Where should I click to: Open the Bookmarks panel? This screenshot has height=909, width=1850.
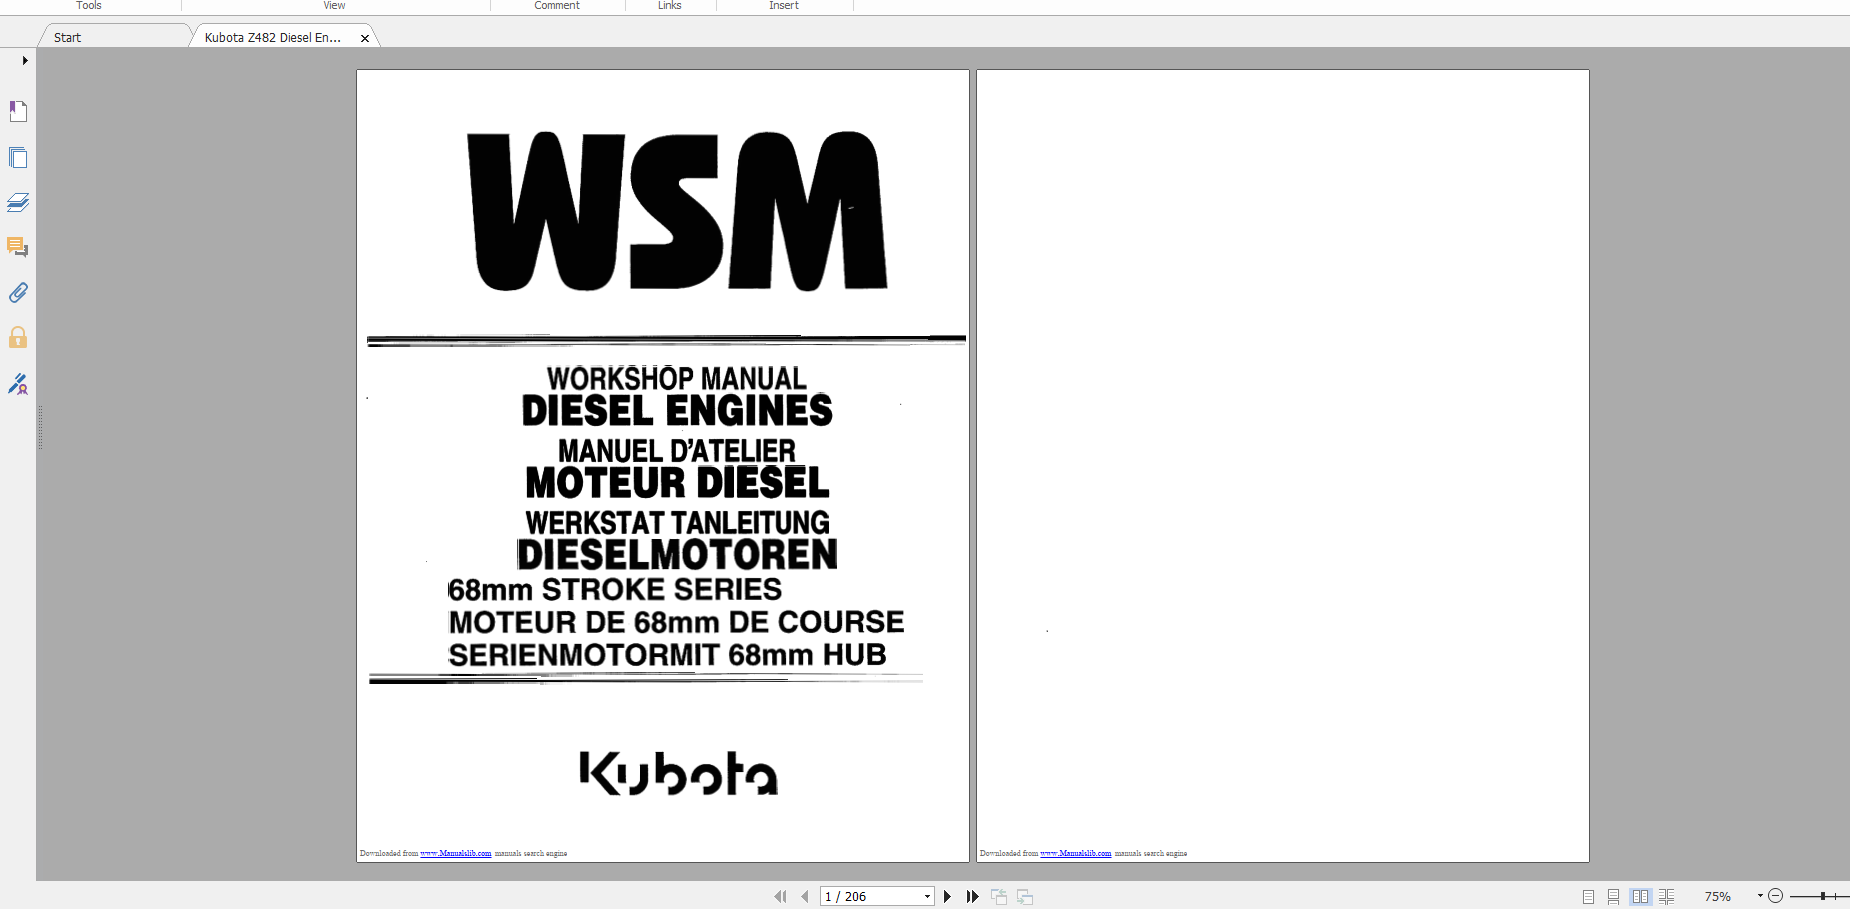pyautogui.click(x=18, y=111)
